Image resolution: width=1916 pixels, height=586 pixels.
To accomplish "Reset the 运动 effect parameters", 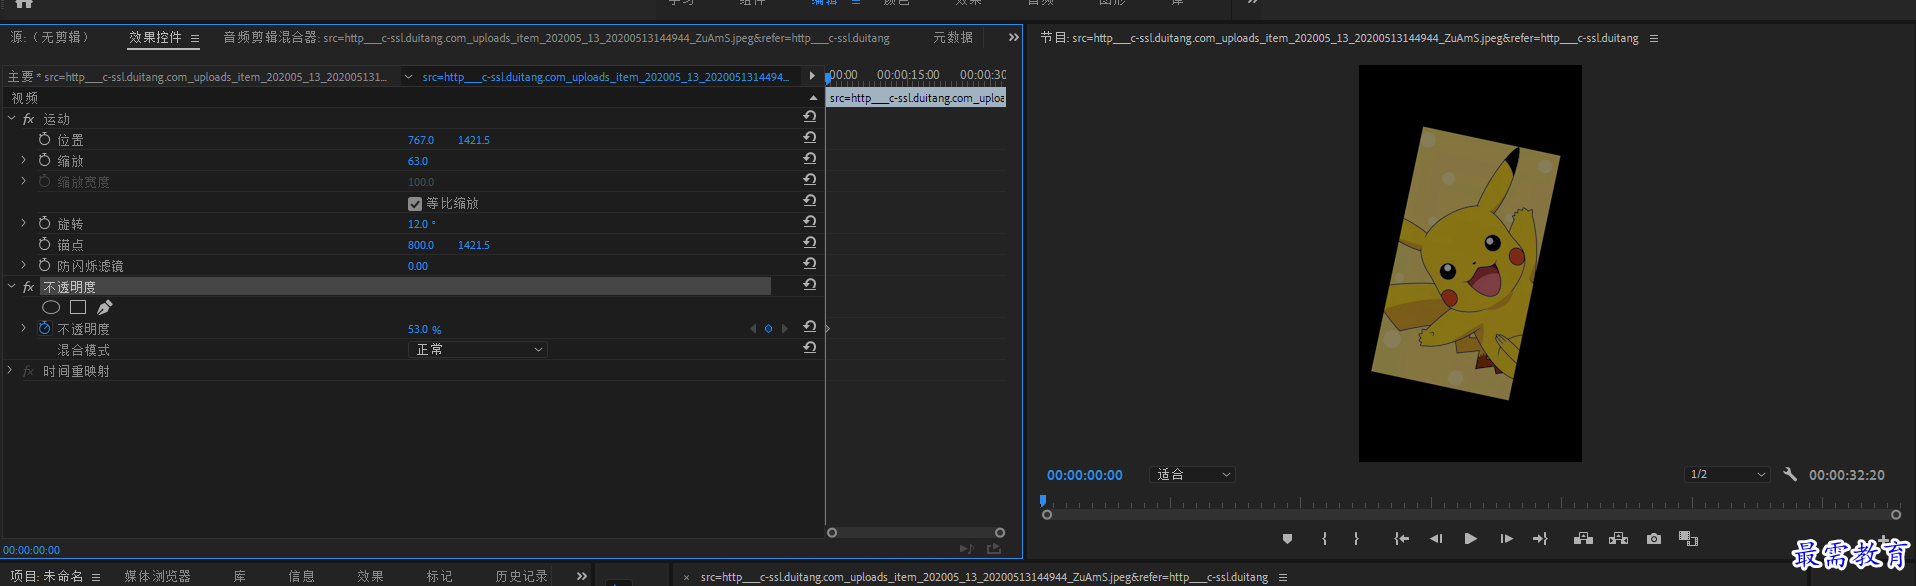I will (x=810, y=117).
